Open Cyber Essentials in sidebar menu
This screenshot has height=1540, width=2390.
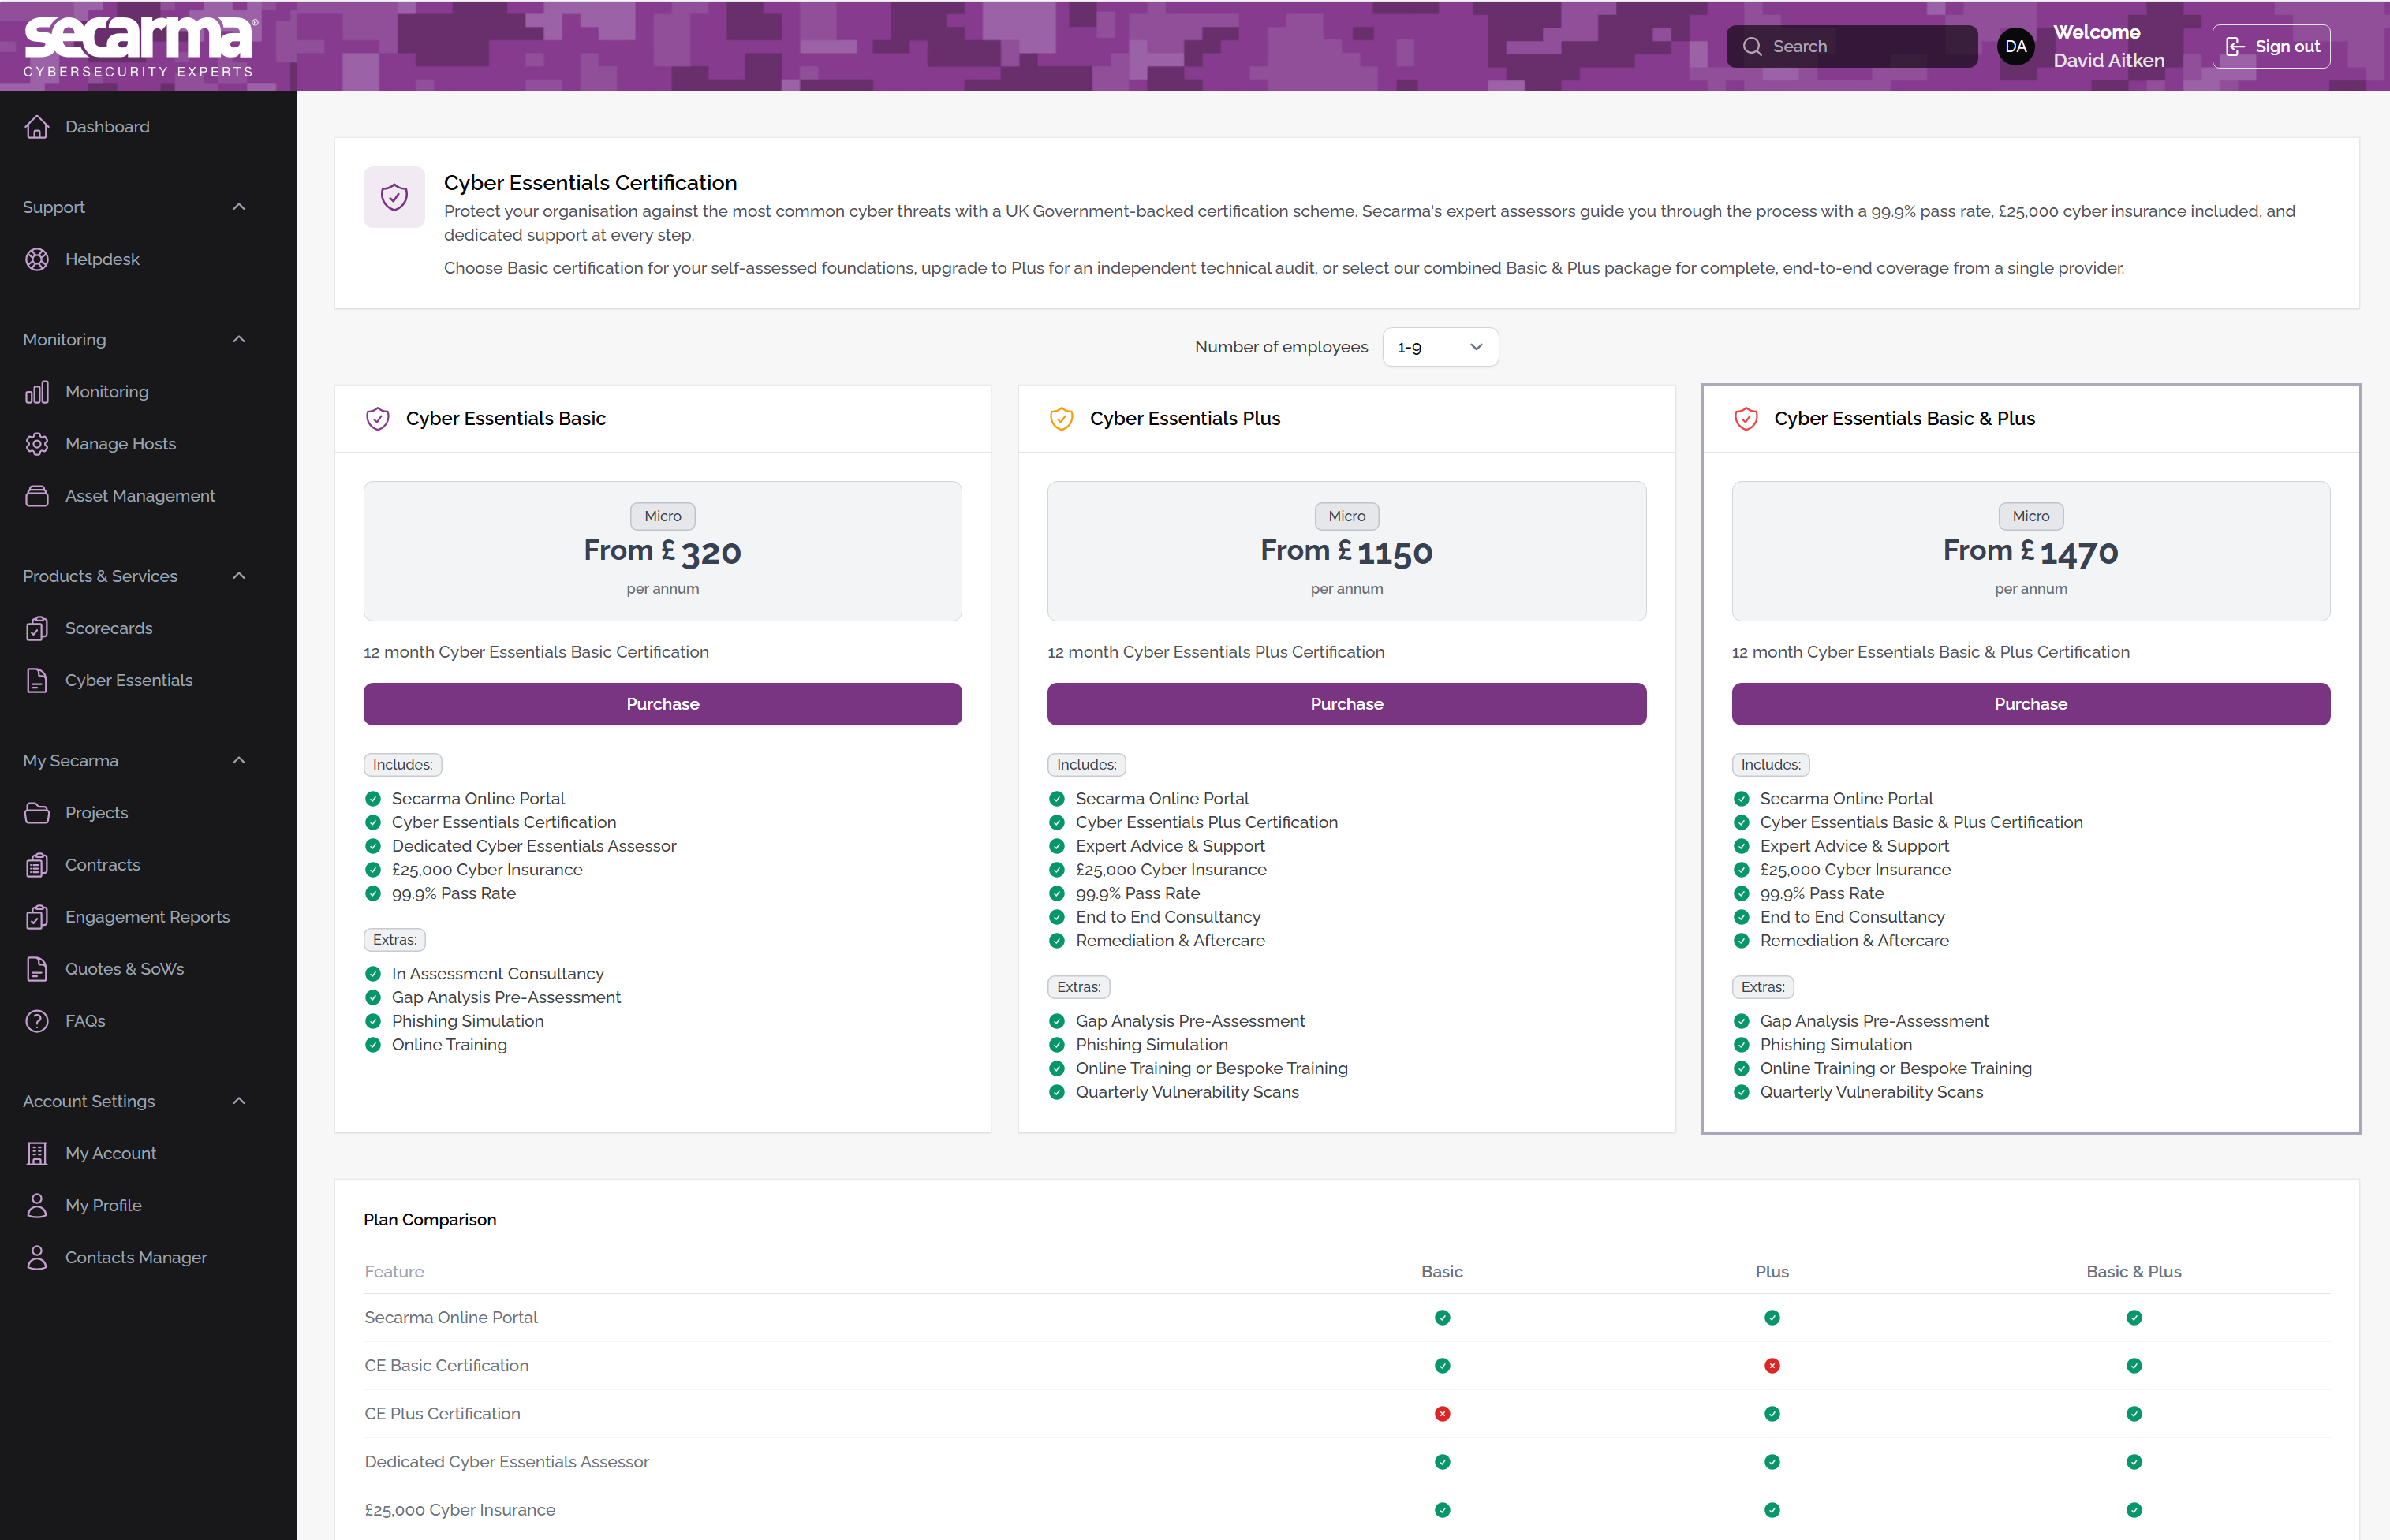(128, 680)
